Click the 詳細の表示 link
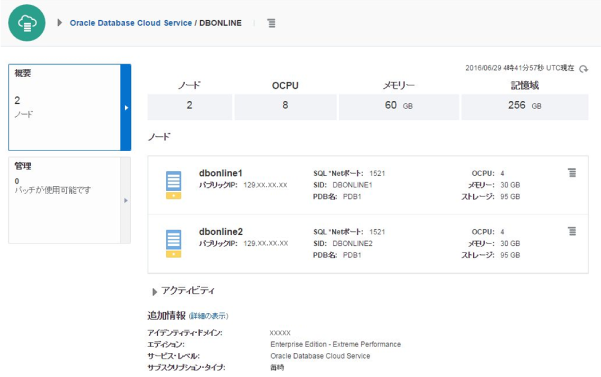Viewport: 601px width, 377px height. tap(209, 316)
